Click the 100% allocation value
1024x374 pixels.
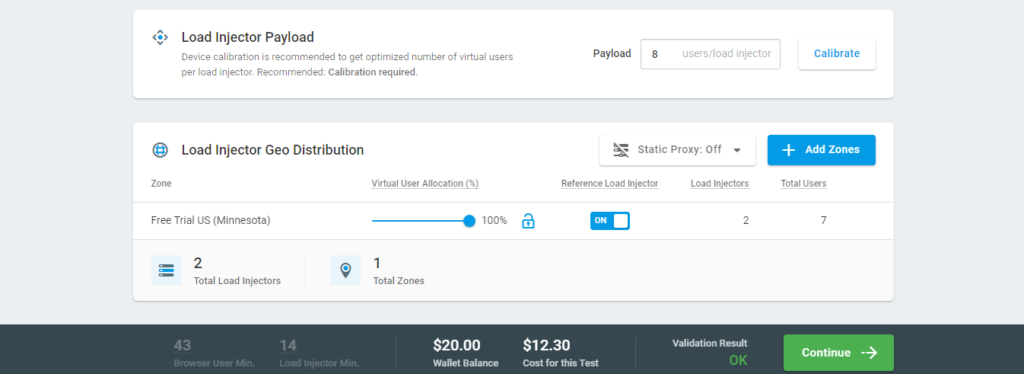pyautogui.click(x=494, y=221)
